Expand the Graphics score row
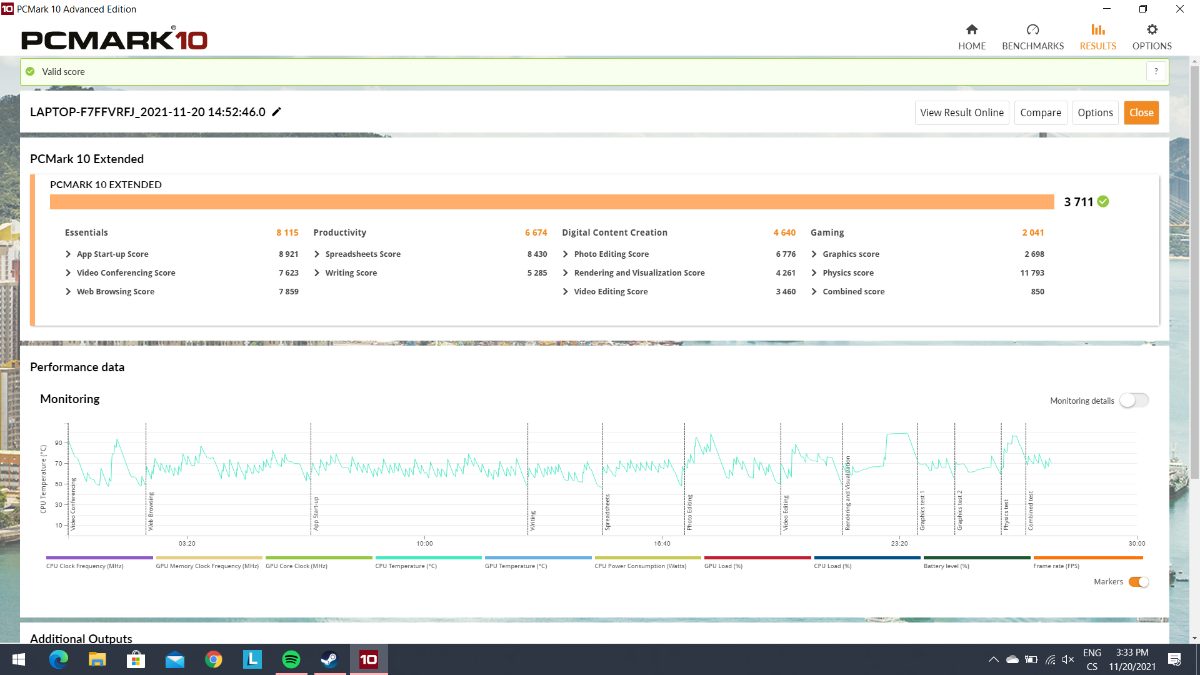 (x=814, y=254)
